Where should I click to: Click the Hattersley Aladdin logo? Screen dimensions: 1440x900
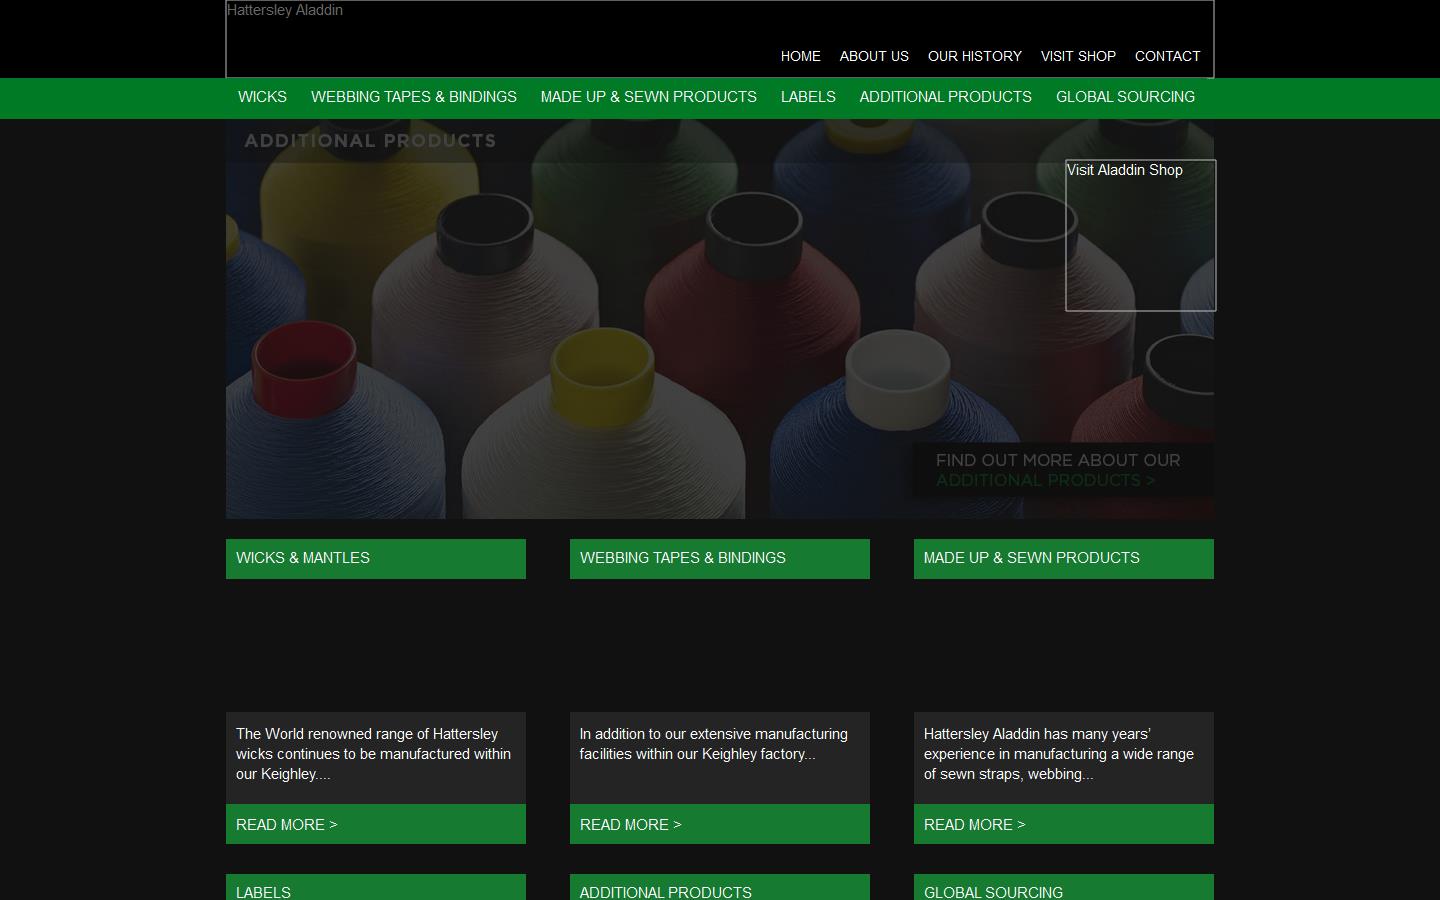tap(285, 10)
